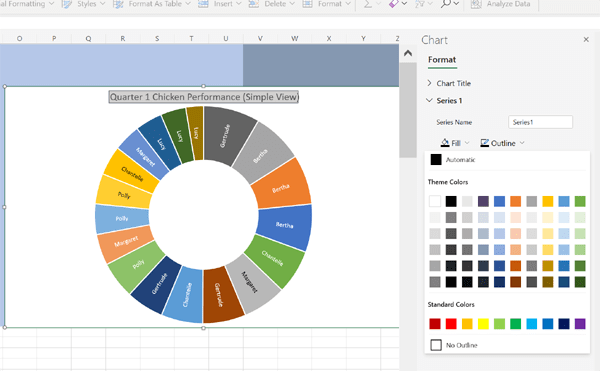
Task: Pick orange in the top theme color row
Action: point(515,201)
